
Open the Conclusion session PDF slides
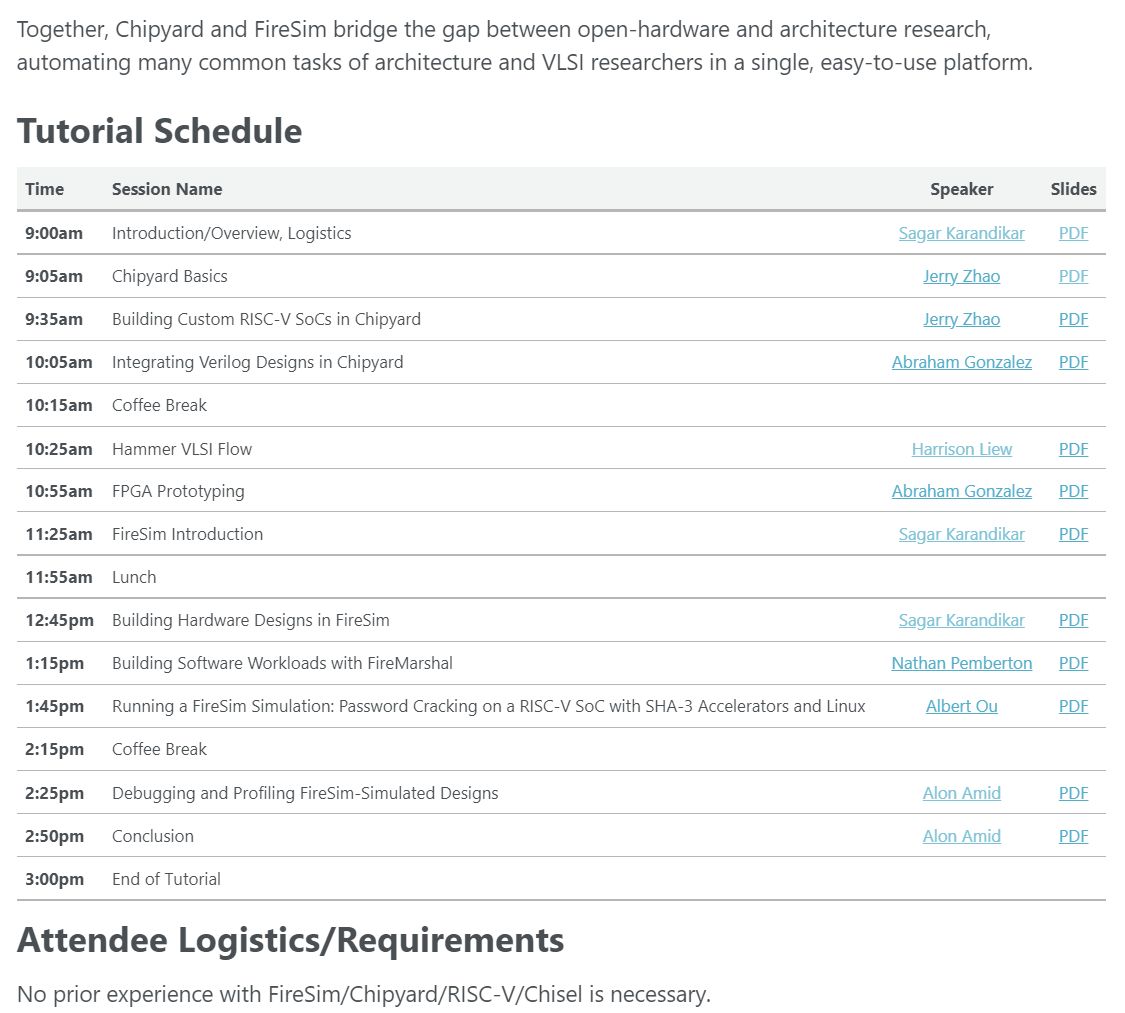point(1072,836)
